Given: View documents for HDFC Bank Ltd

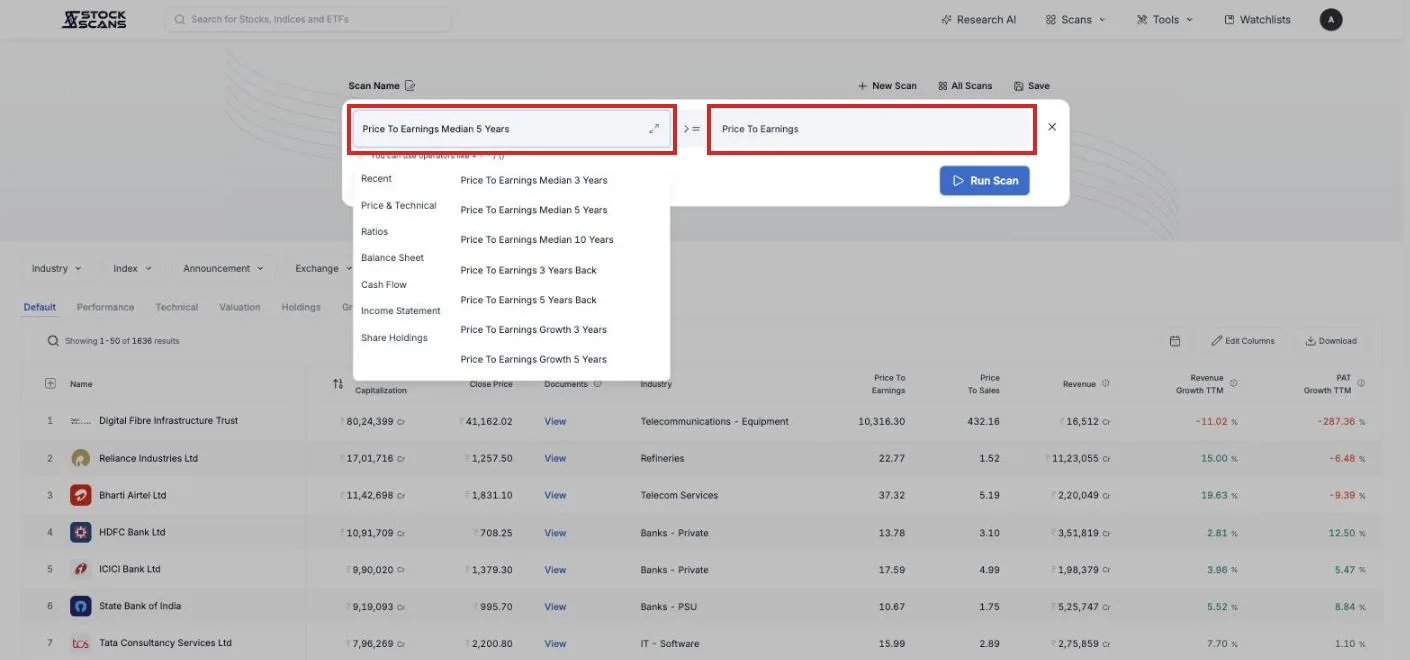Looking at the screenshot, I should tap(555, 533).
